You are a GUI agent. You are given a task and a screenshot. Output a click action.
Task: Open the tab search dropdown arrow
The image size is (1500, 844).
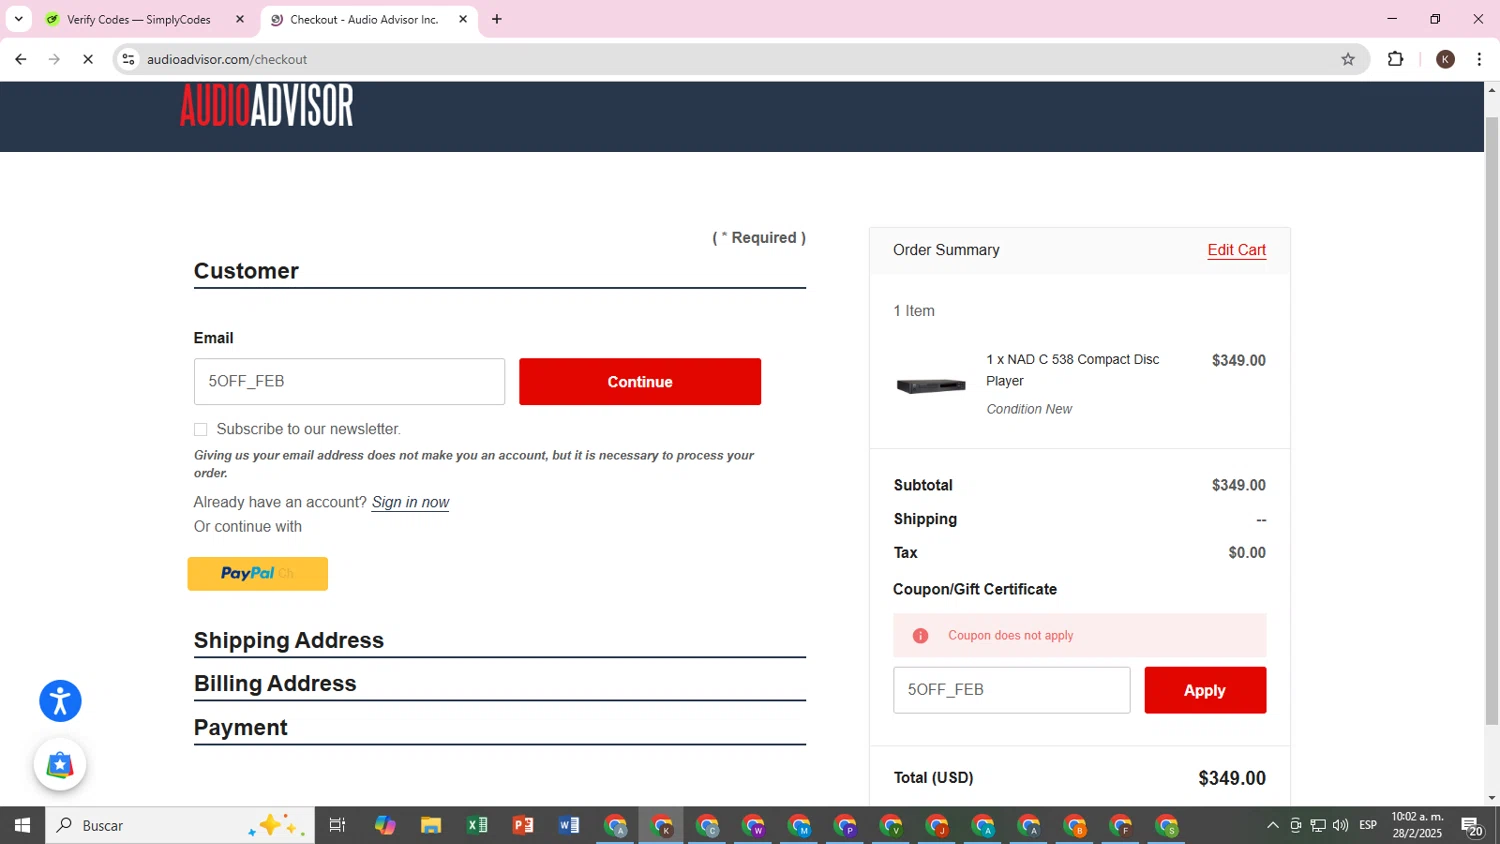(x=18, y=19)
